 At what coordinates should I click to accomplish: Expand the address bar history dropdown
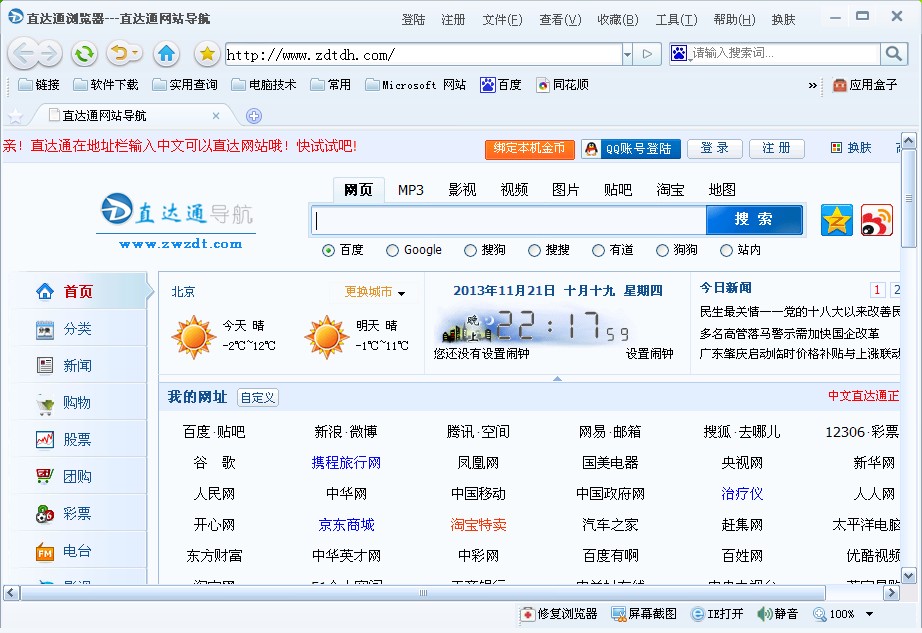click(x=627, y=54)
